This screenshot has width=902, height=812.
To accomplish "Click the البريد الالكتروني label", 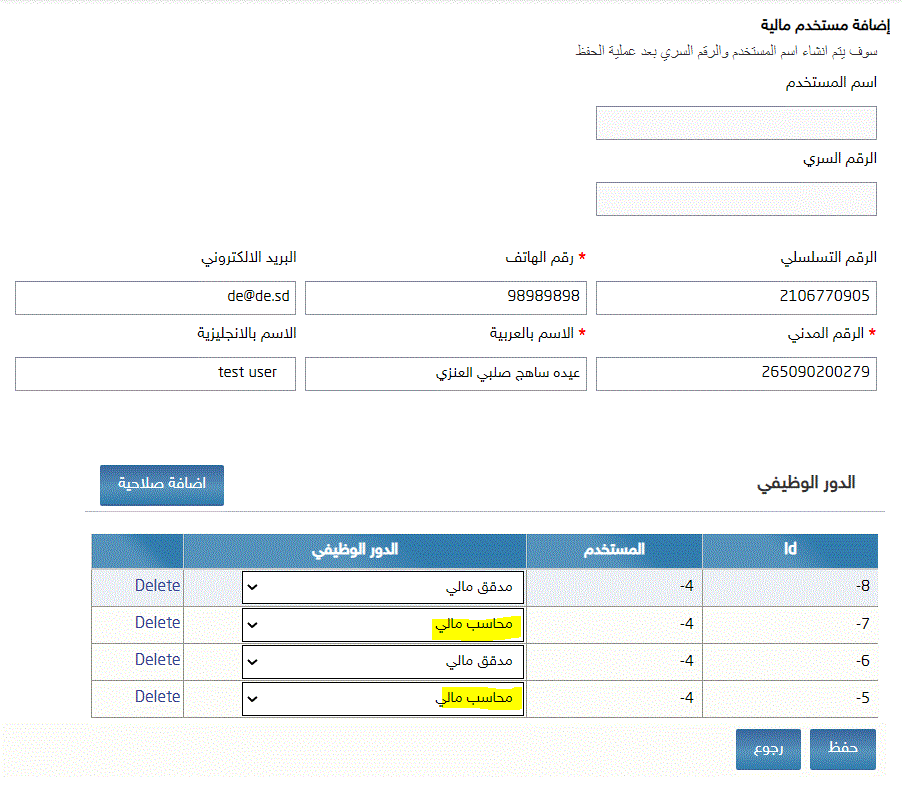I will point(249,258).
